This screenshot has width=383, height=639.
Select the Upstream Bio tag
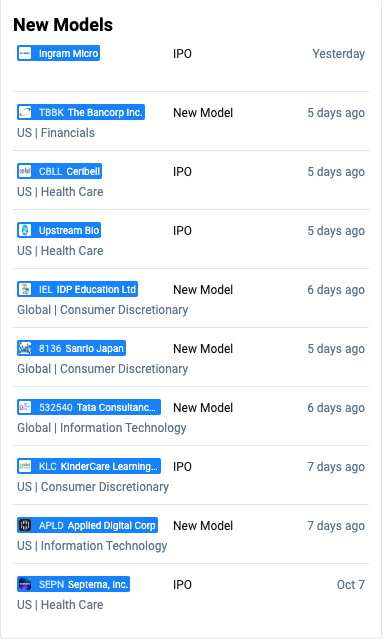[x=59, y=231]
